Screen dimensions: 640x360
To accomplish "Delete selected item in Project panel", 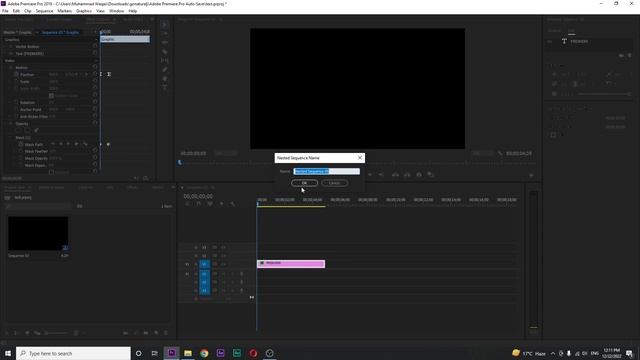I will [x=166, y=333].
